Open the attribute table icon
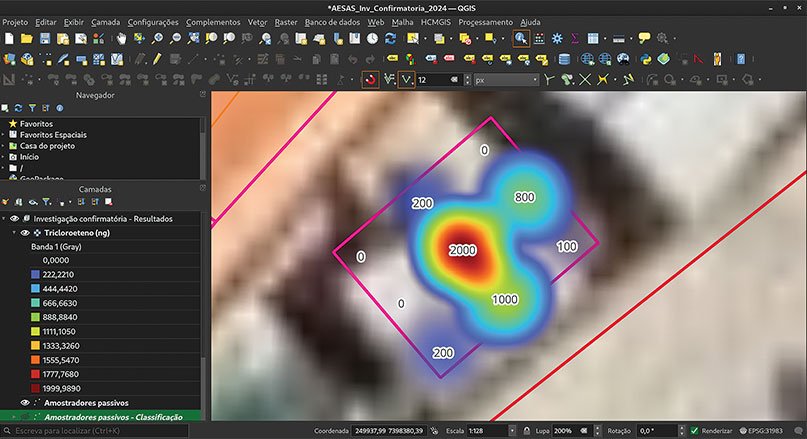807x439 pixels. (x=593, y=38)
